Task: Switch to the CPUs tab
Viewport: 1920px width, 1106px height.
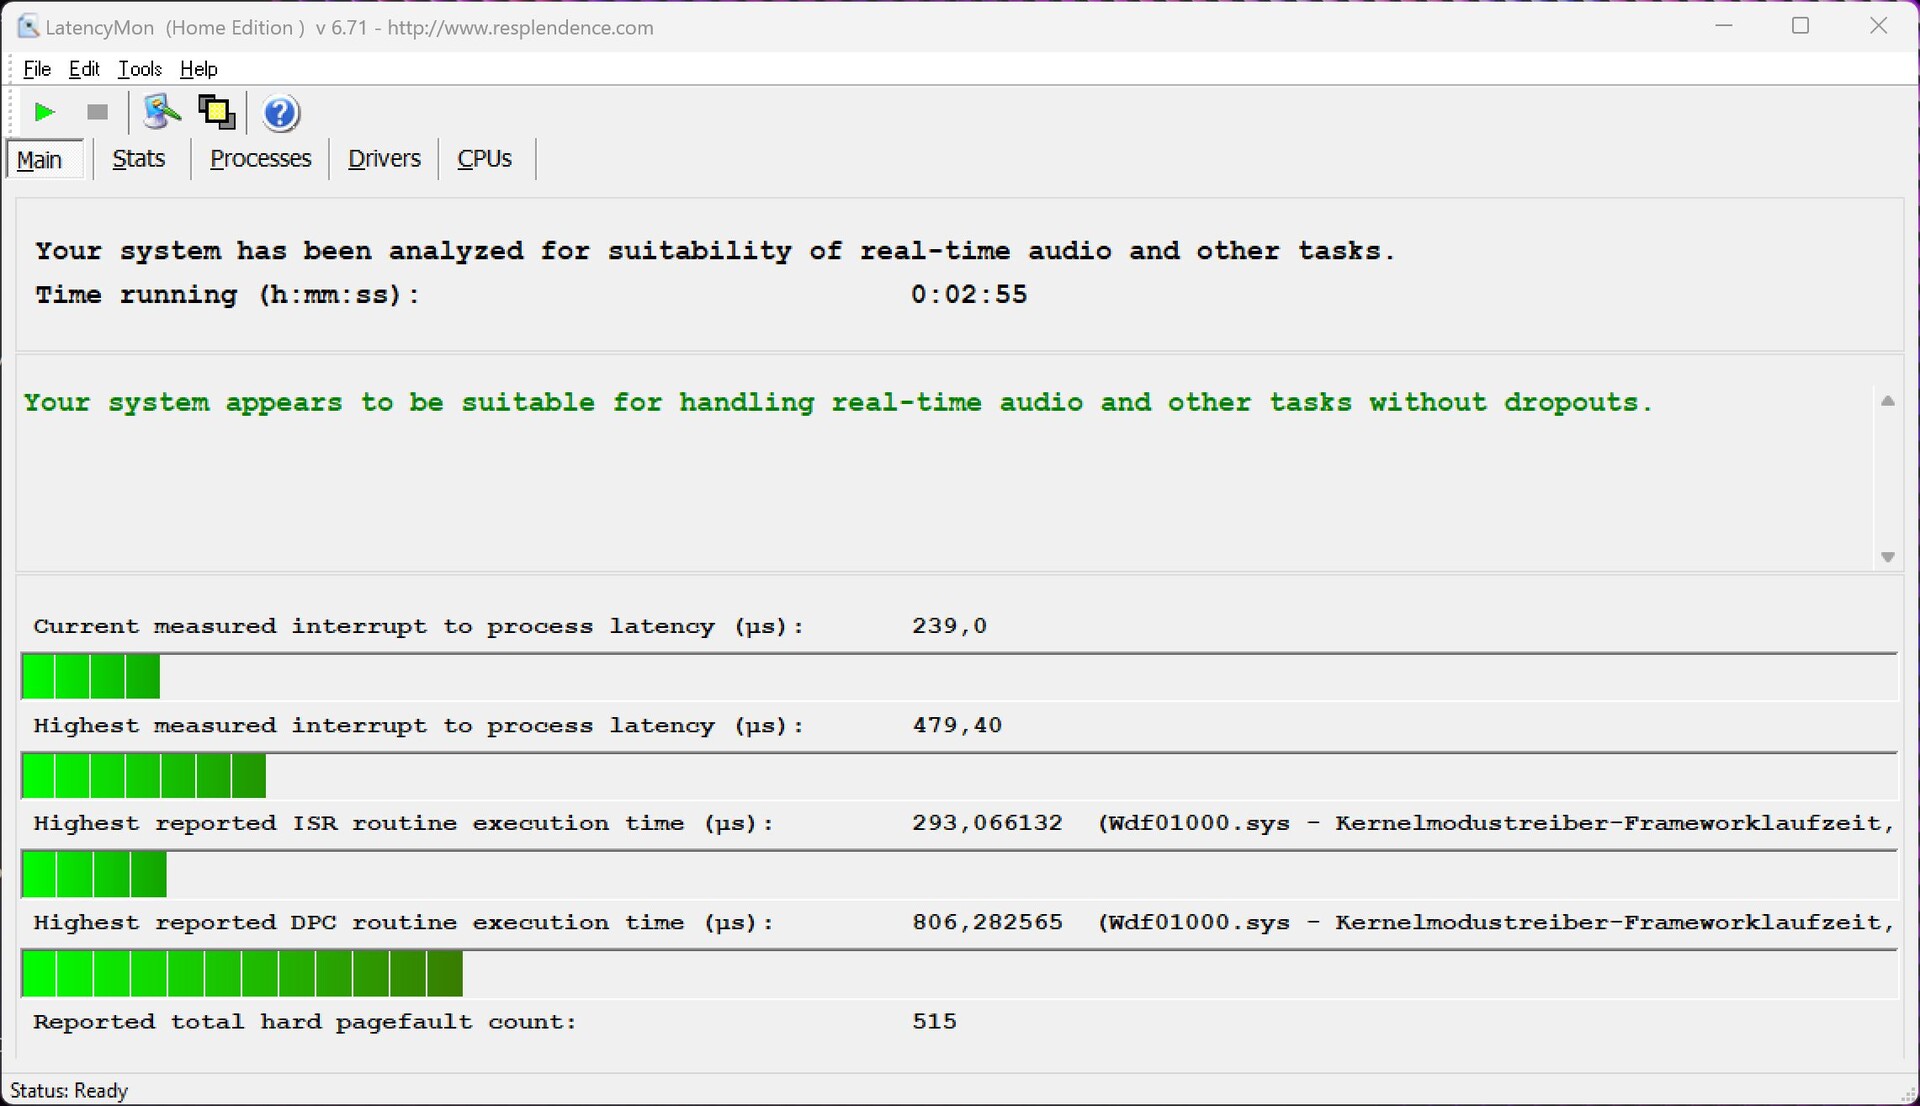Action: [x=485, y=159]
